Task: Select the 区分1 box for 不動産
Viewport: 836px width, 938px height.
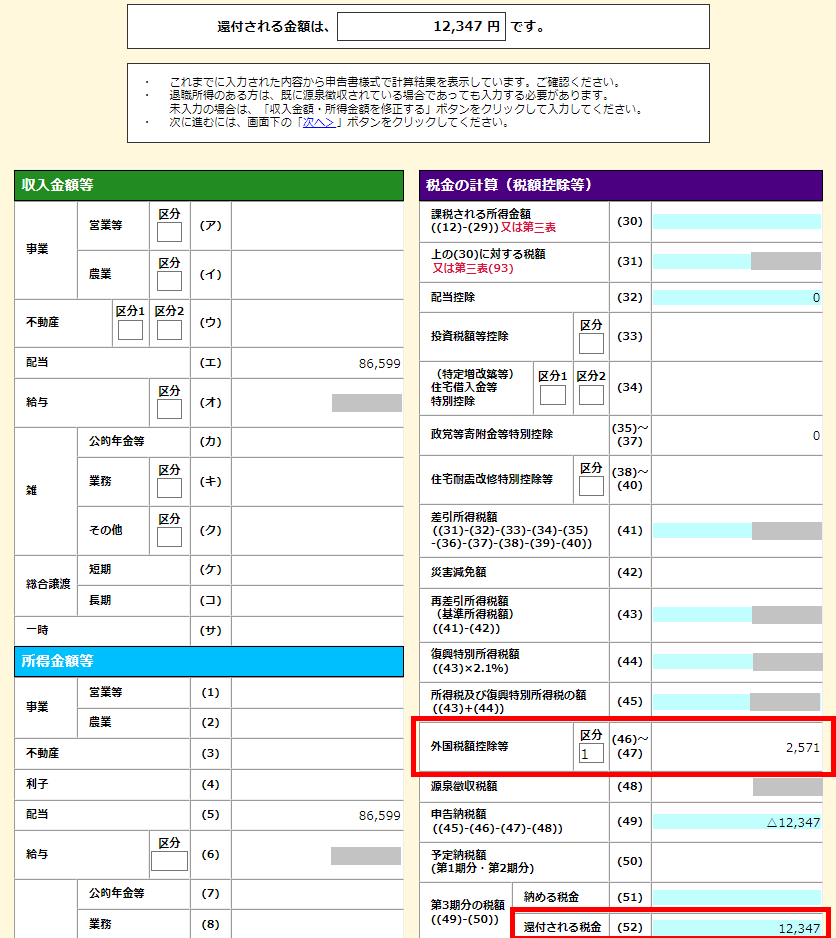Action: [x=131, y=330]
